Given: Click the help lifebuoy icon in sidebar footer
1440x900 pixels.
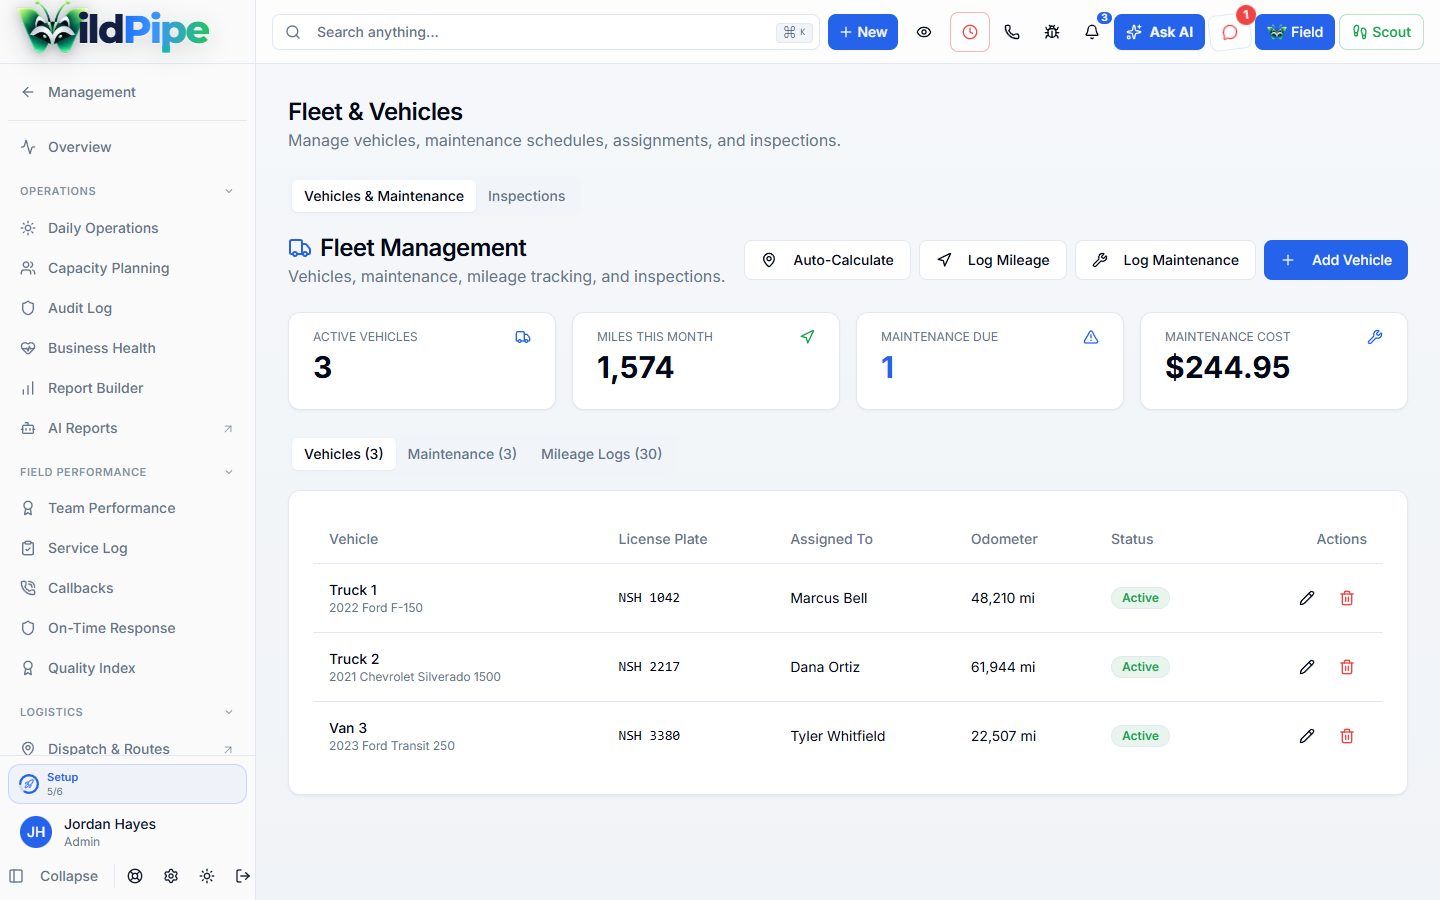Looking at the screenshot, I should tap(135, 876).
